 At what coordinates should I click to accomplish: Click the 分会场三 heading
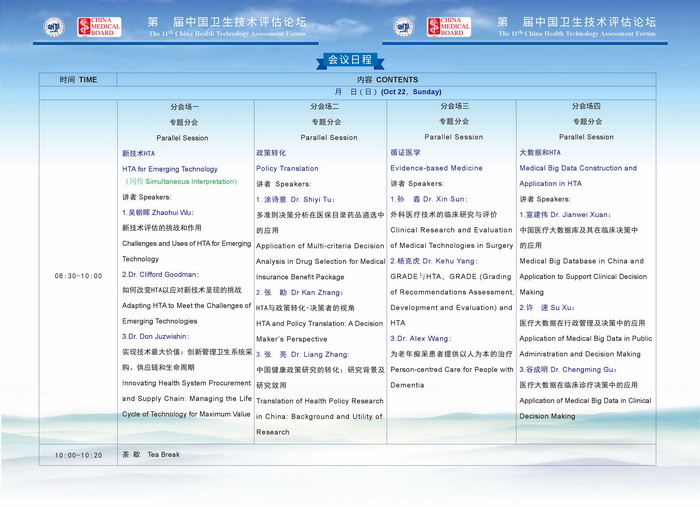pyautogui.click(x=454, y=106)
